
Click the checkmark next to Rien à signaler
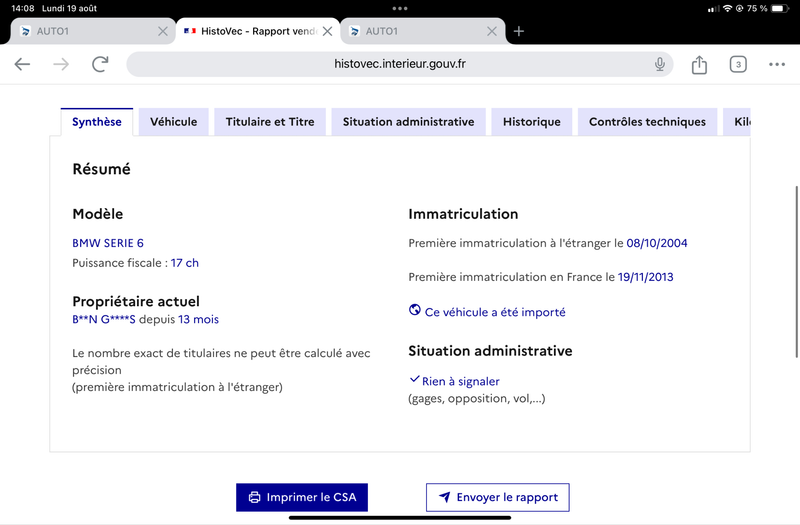[414, 379]
